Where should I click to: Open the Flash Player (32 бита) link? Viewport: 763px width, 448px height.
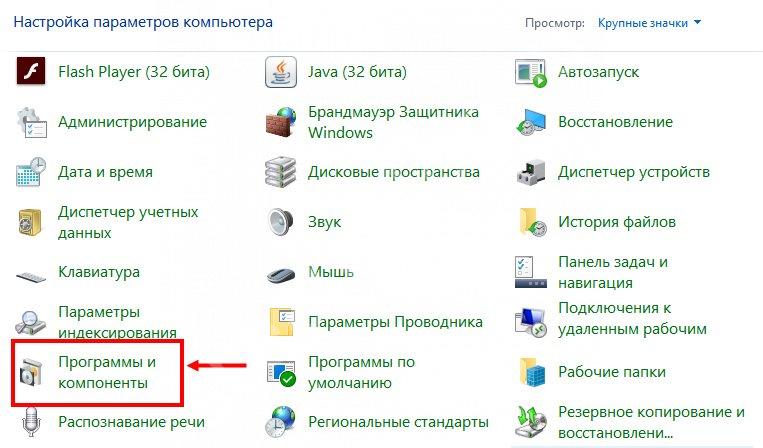(x=134, y=72)
